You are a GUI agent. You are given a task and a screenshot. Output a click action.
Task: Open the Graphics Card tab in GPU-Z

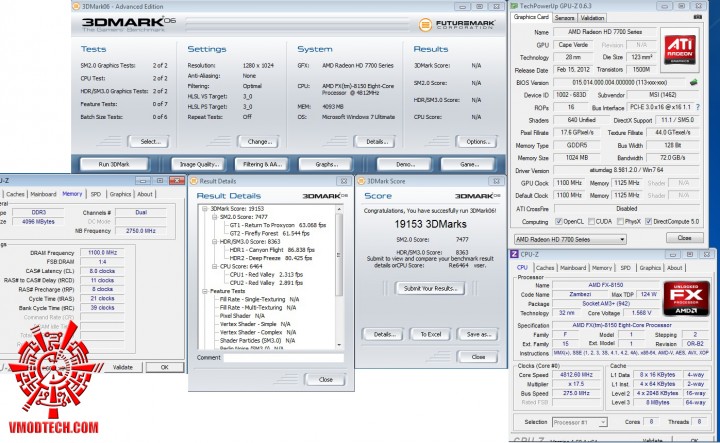[531, 17]
